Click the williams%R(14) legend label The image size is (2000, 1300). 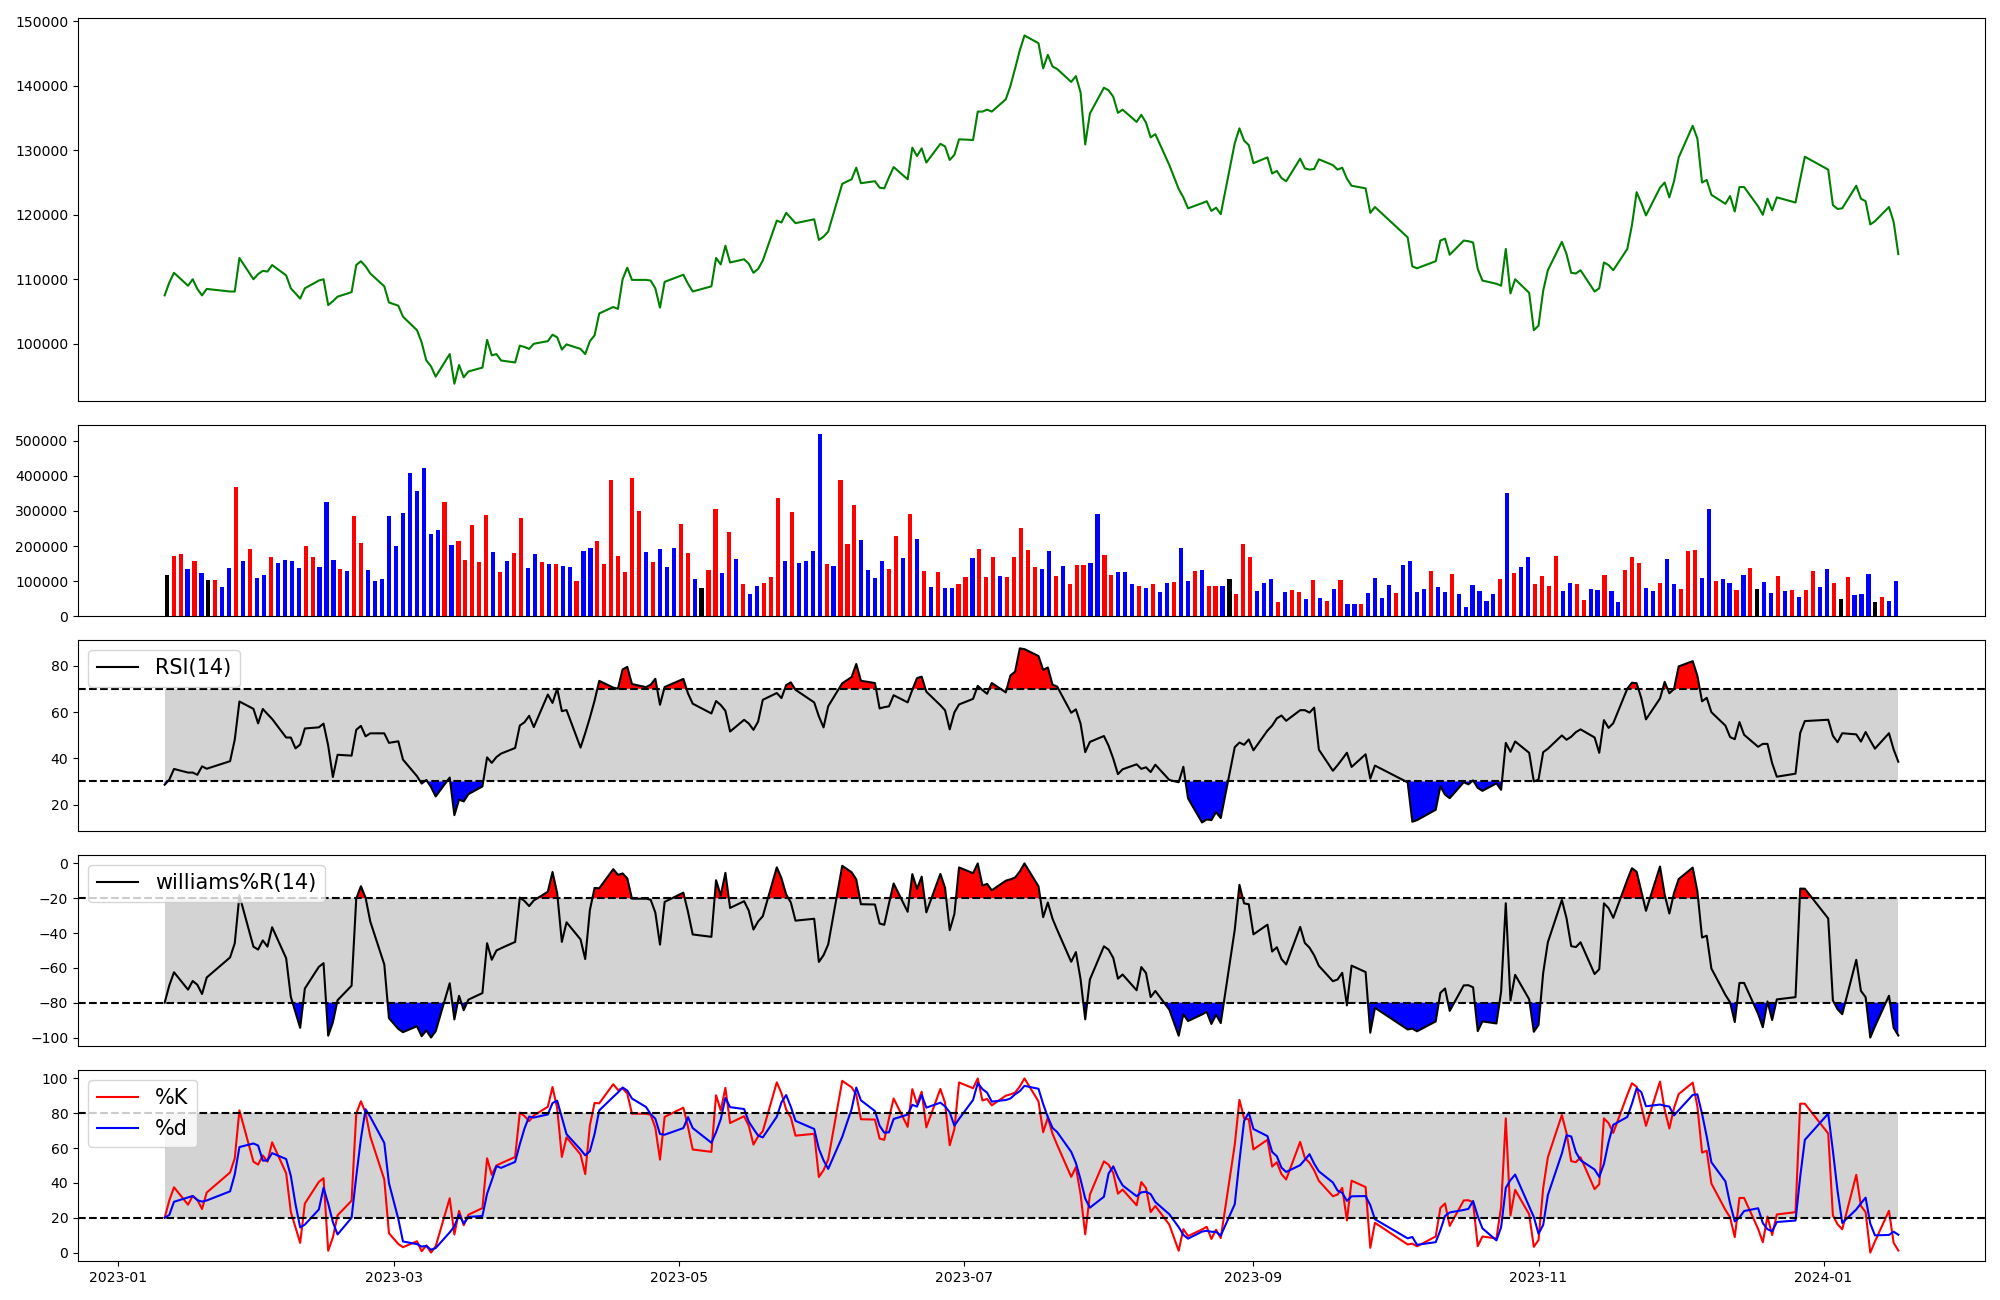[x=235, y=882]
